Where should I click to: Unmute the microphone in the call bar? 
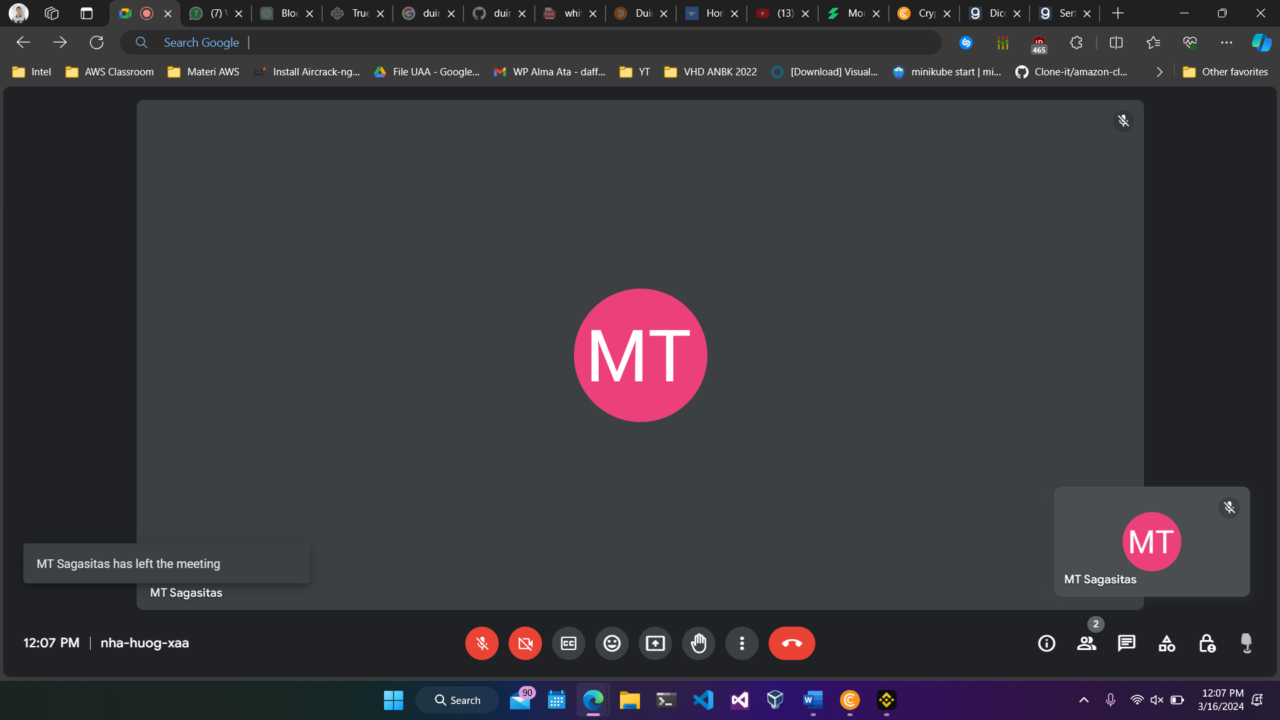(x=482, y=643)
